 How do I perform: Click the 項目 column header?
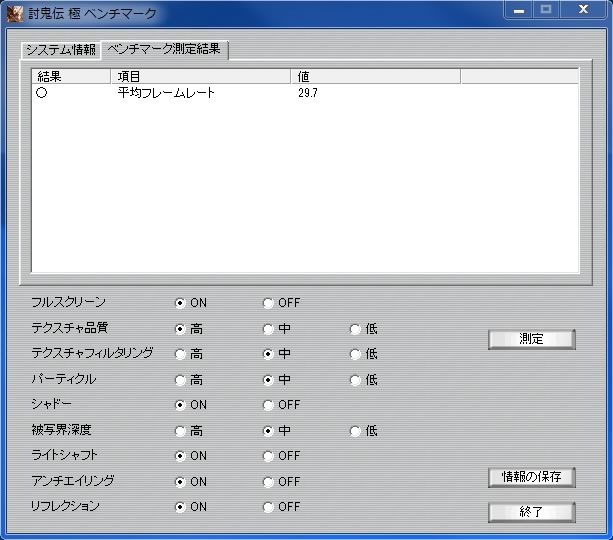[x=201, y=76]
